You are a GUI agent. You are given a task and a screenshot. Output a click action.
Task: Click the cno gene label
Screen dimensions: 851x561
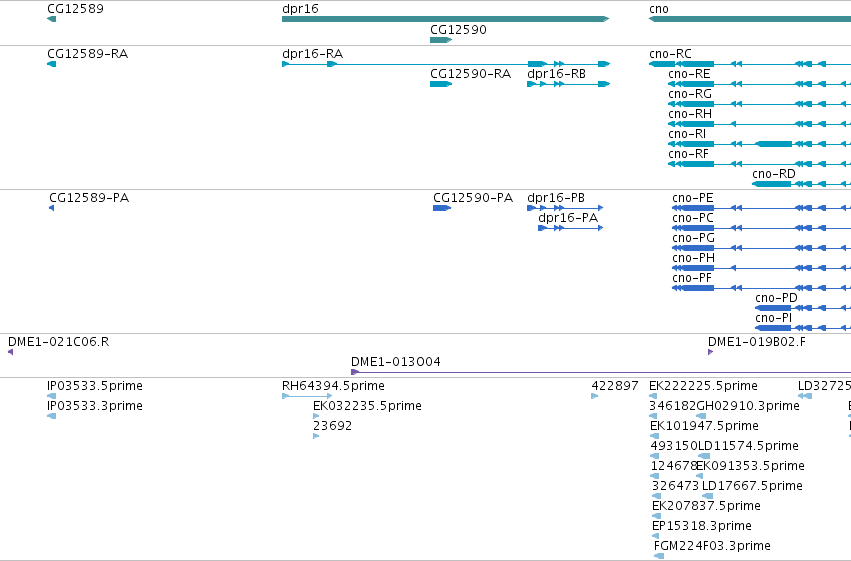pos(659,9)
